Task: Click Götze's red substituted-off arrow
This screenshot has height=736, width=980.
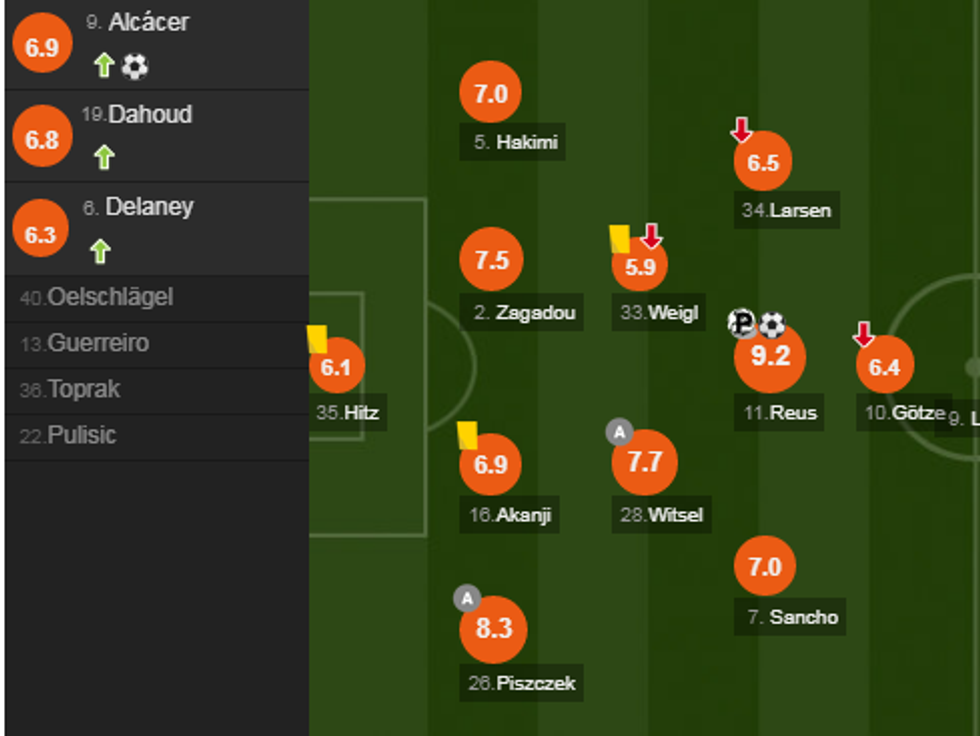Action: click(x=864, y=335)
